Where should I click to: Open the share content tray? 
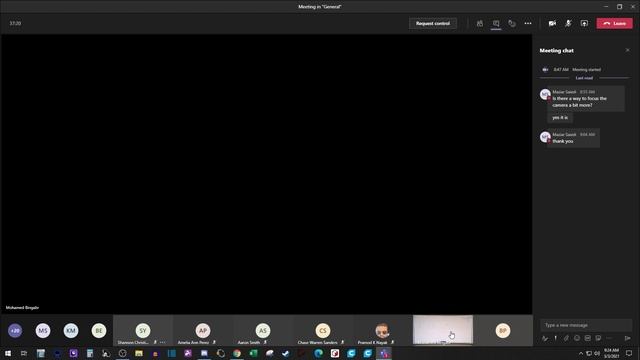click(x=584, y=23)
